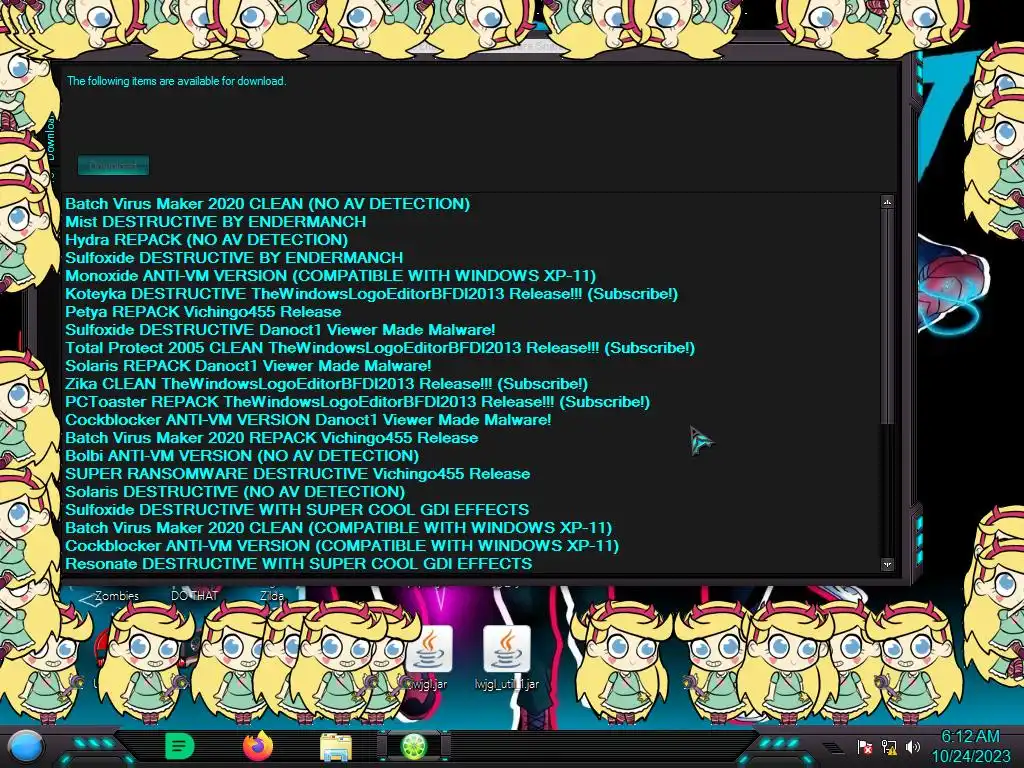The image size is (1024, 768).
Task: Select "Solaris DESTRUCTIVE (NO AV DETECTION)"
Action: (234, 492)
